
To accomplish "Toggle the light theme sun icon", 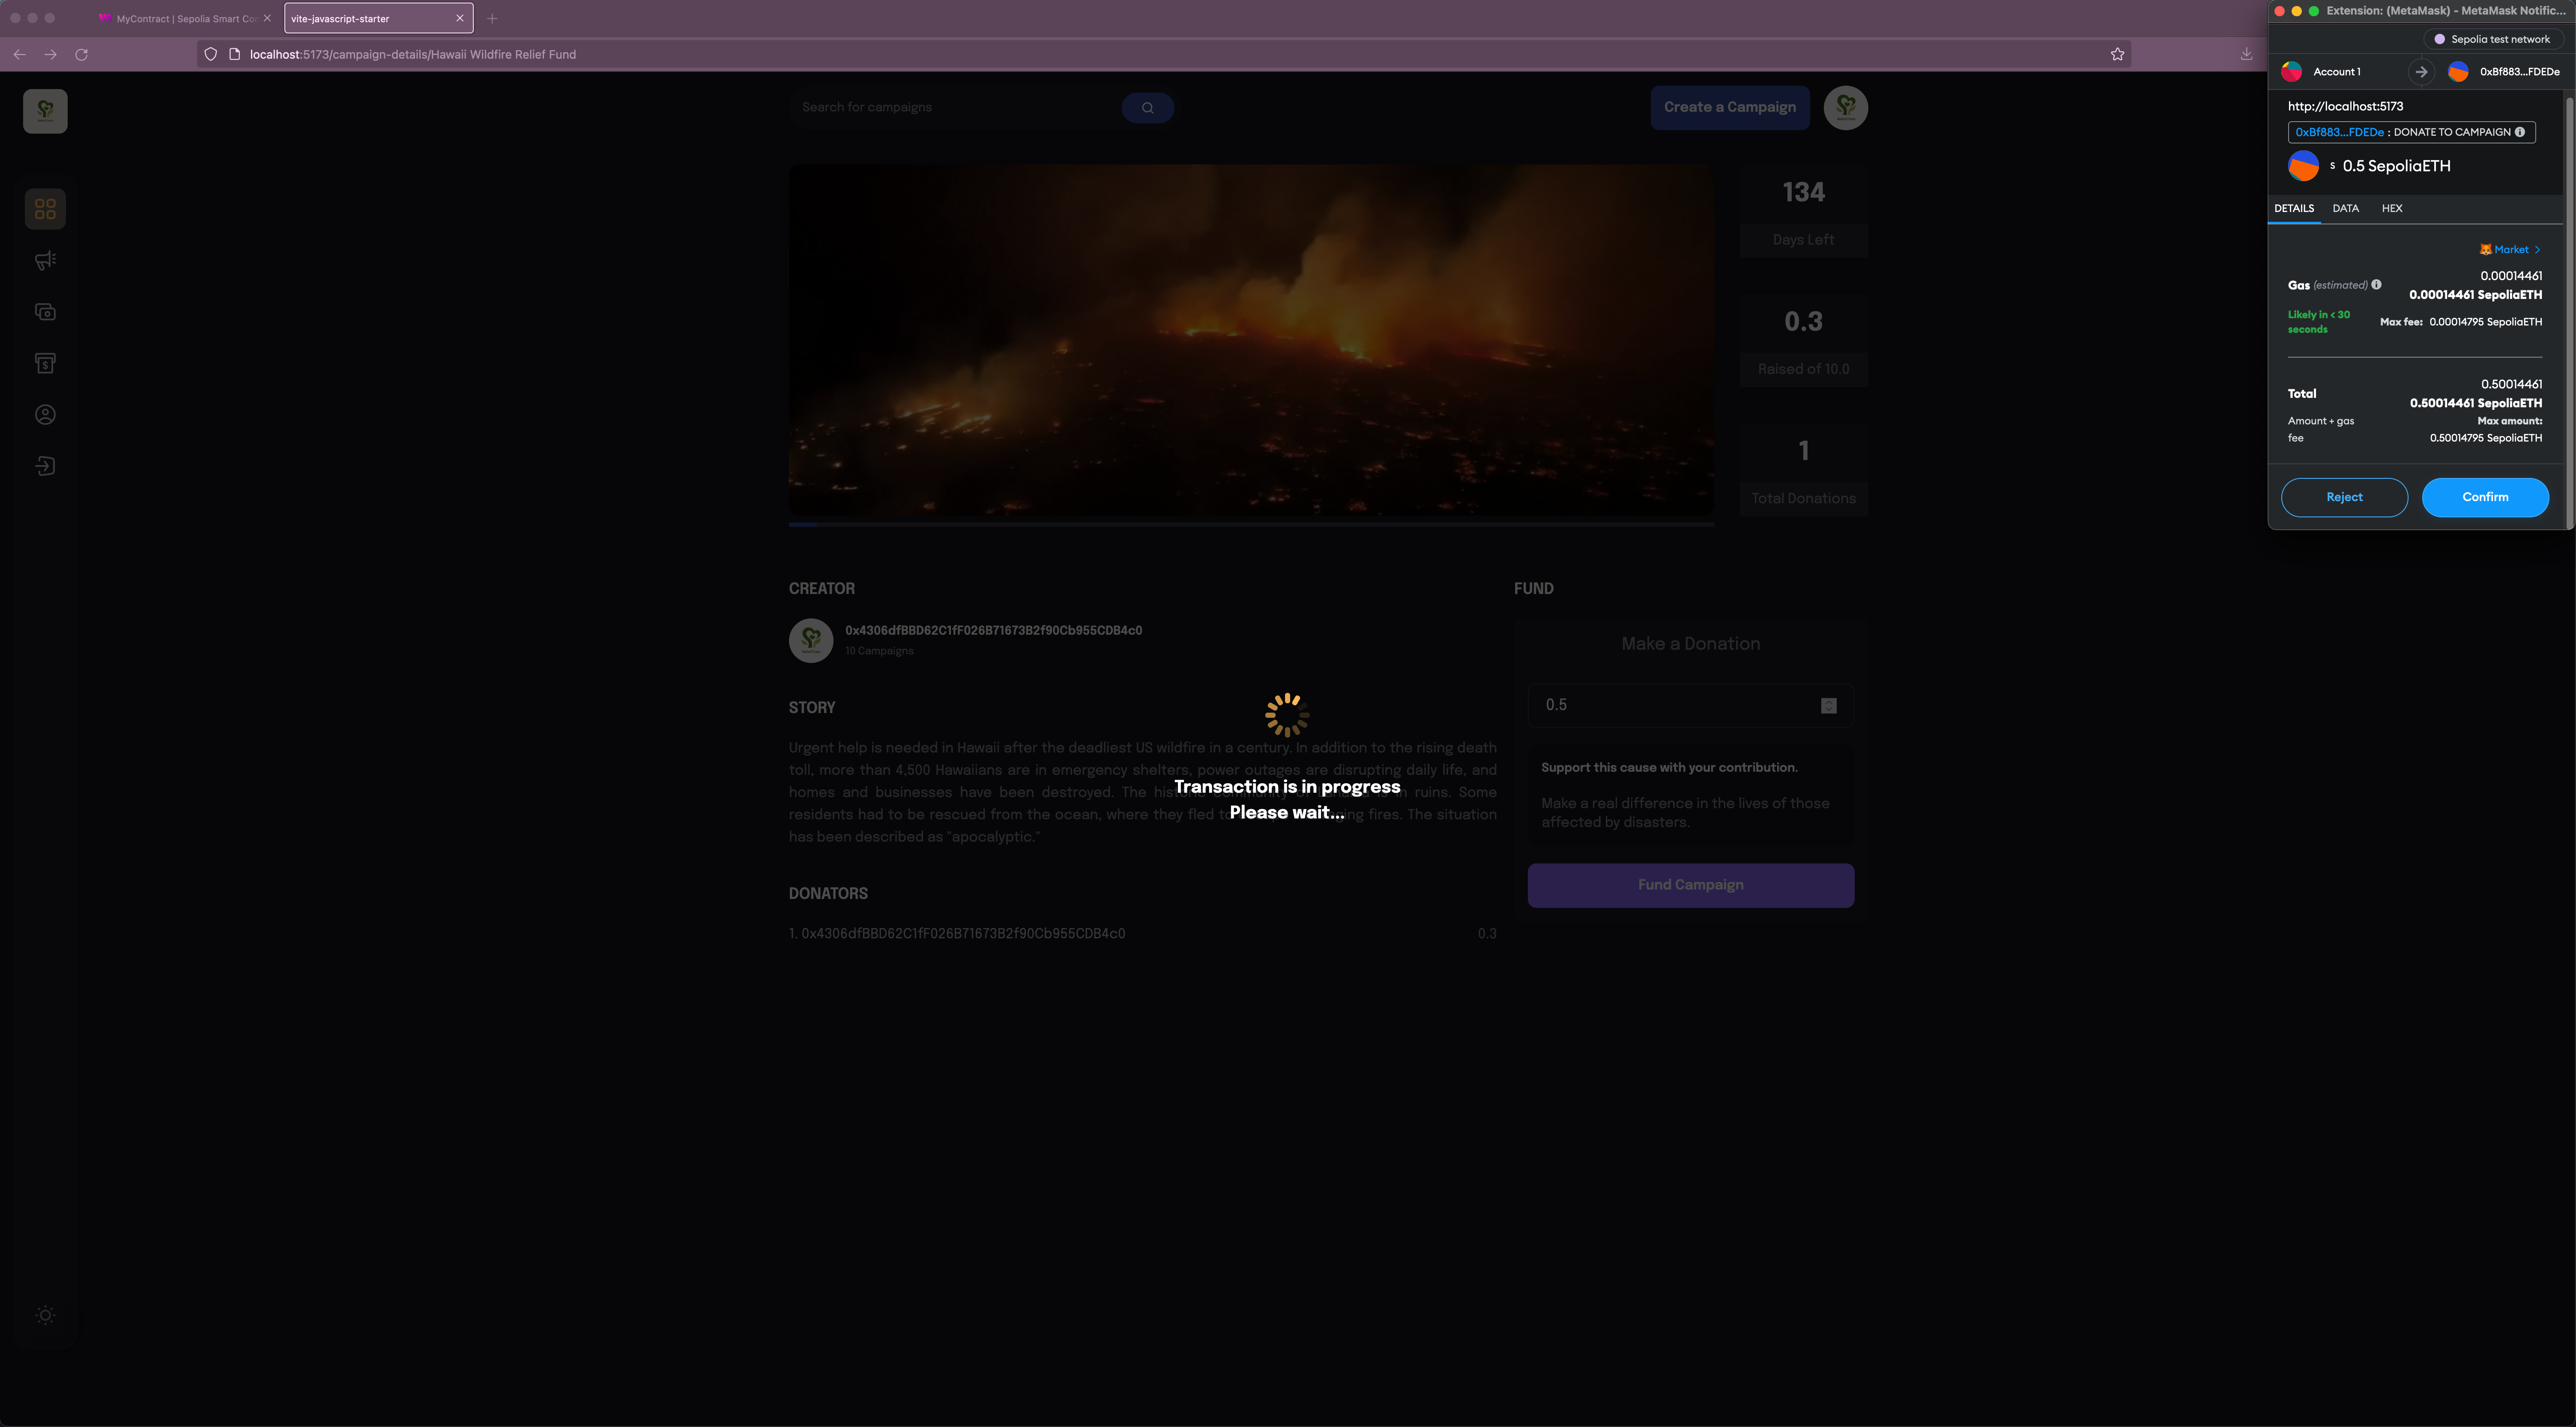I will pos(45,1315).
